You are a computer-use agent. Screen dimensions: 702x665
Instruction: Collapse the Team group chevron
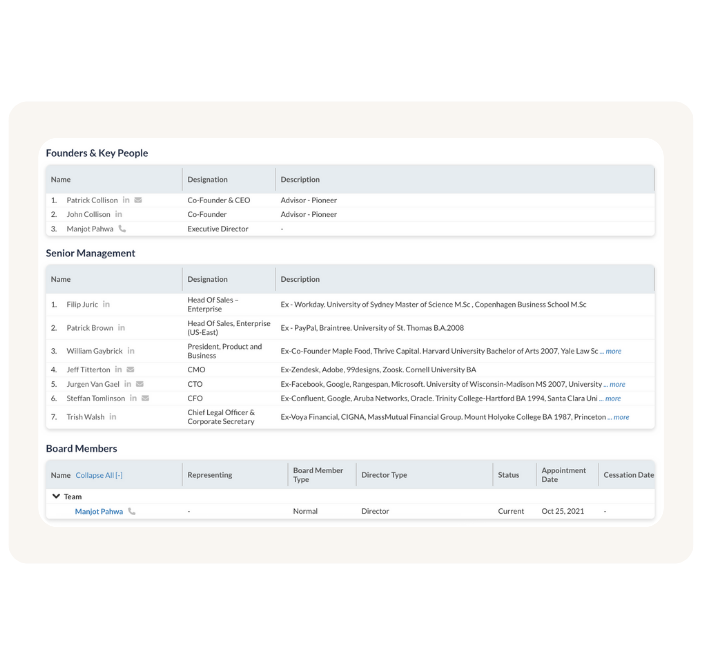pos(56,496)
